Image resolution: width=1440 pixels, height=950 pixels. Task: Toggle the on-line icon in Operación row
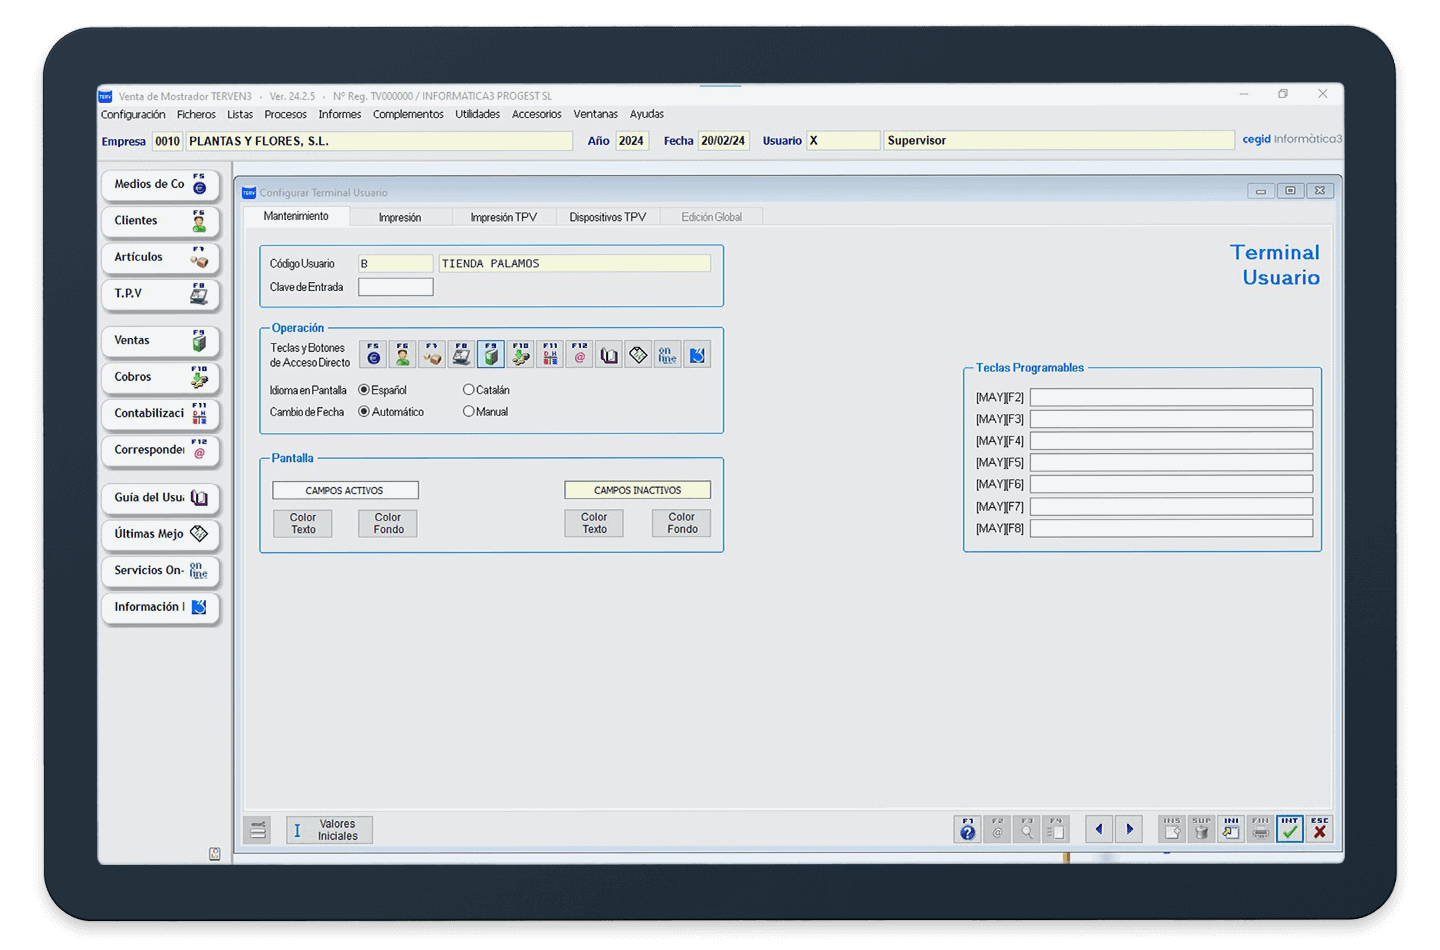point(667,355)
